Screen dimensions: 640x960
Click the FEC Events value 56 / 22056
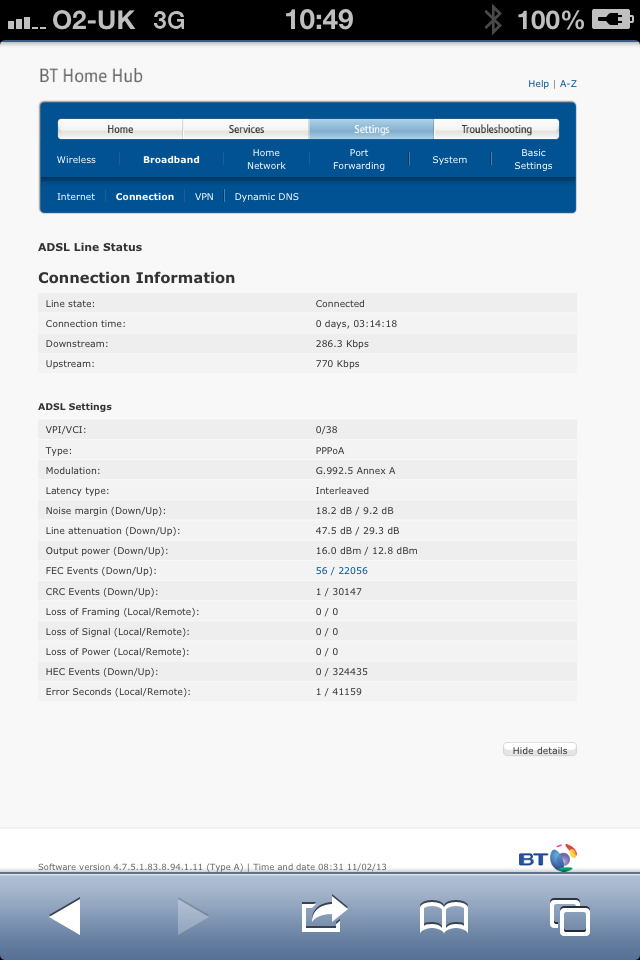(x=342, y=571)
